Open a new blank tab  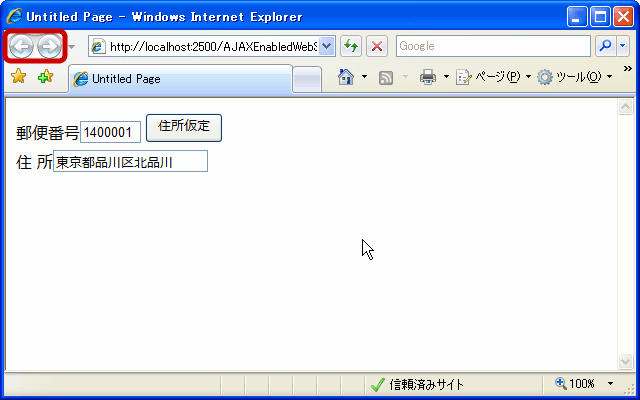click(307, 80)
